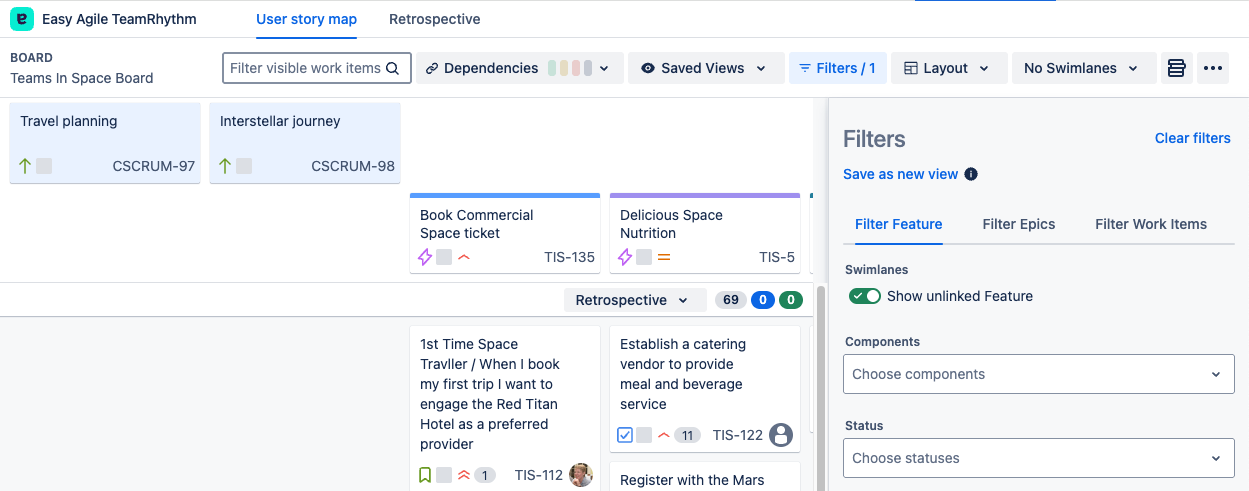This screenshot has height=491, width=1249.
Task: Click the info icon beside Save as new view
Action: (x=971, y=174)
